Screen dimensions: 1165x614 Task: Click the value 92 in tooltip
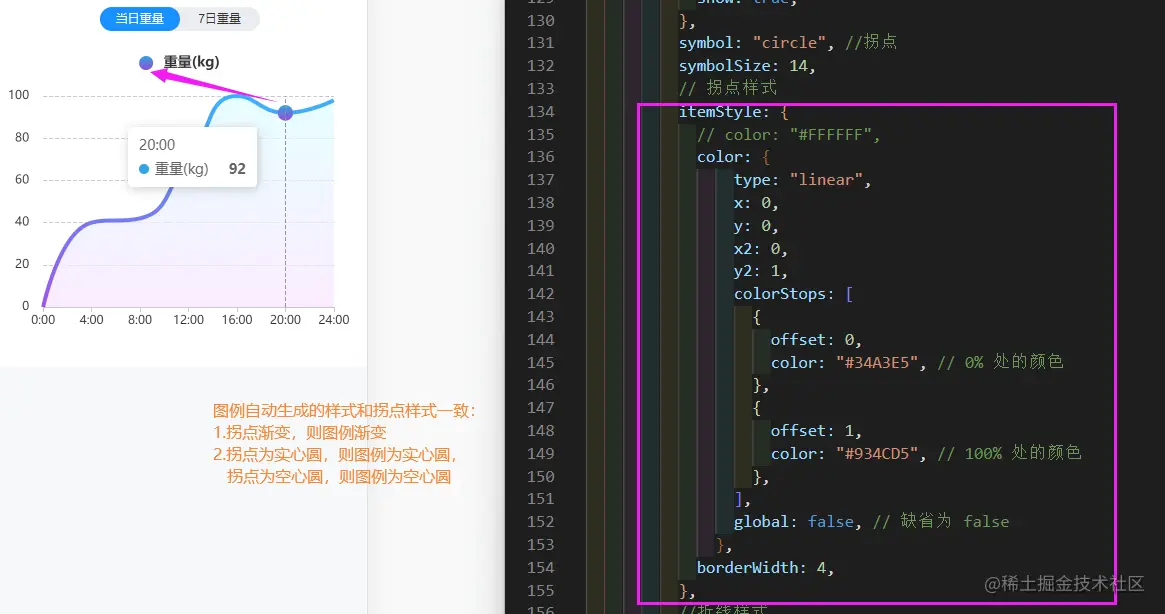[x=237, y=169]
